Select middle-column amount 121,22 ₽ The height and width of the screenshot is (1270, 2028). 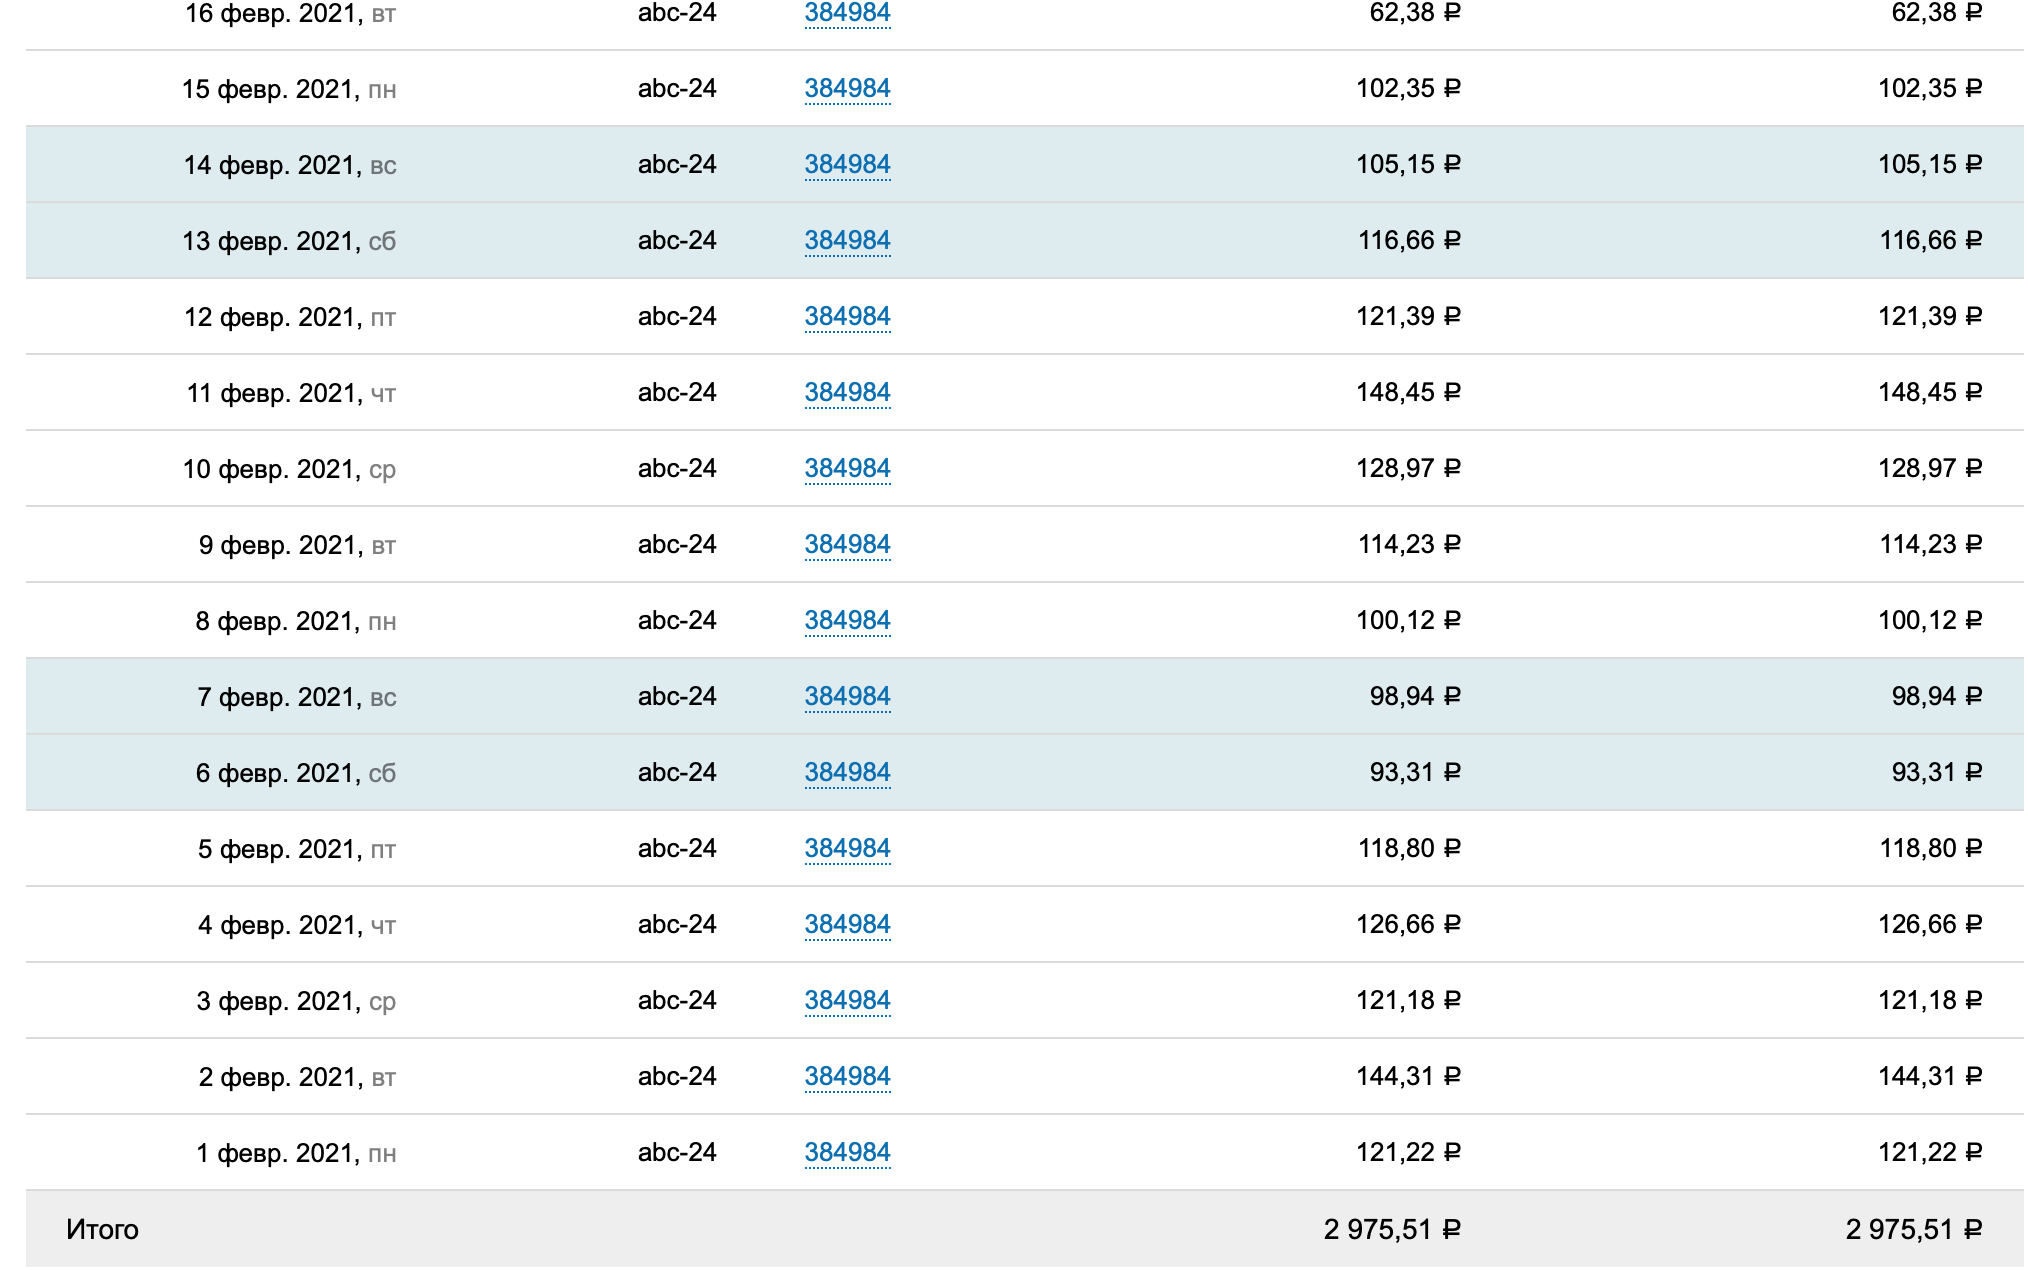click(1408, 1152)
